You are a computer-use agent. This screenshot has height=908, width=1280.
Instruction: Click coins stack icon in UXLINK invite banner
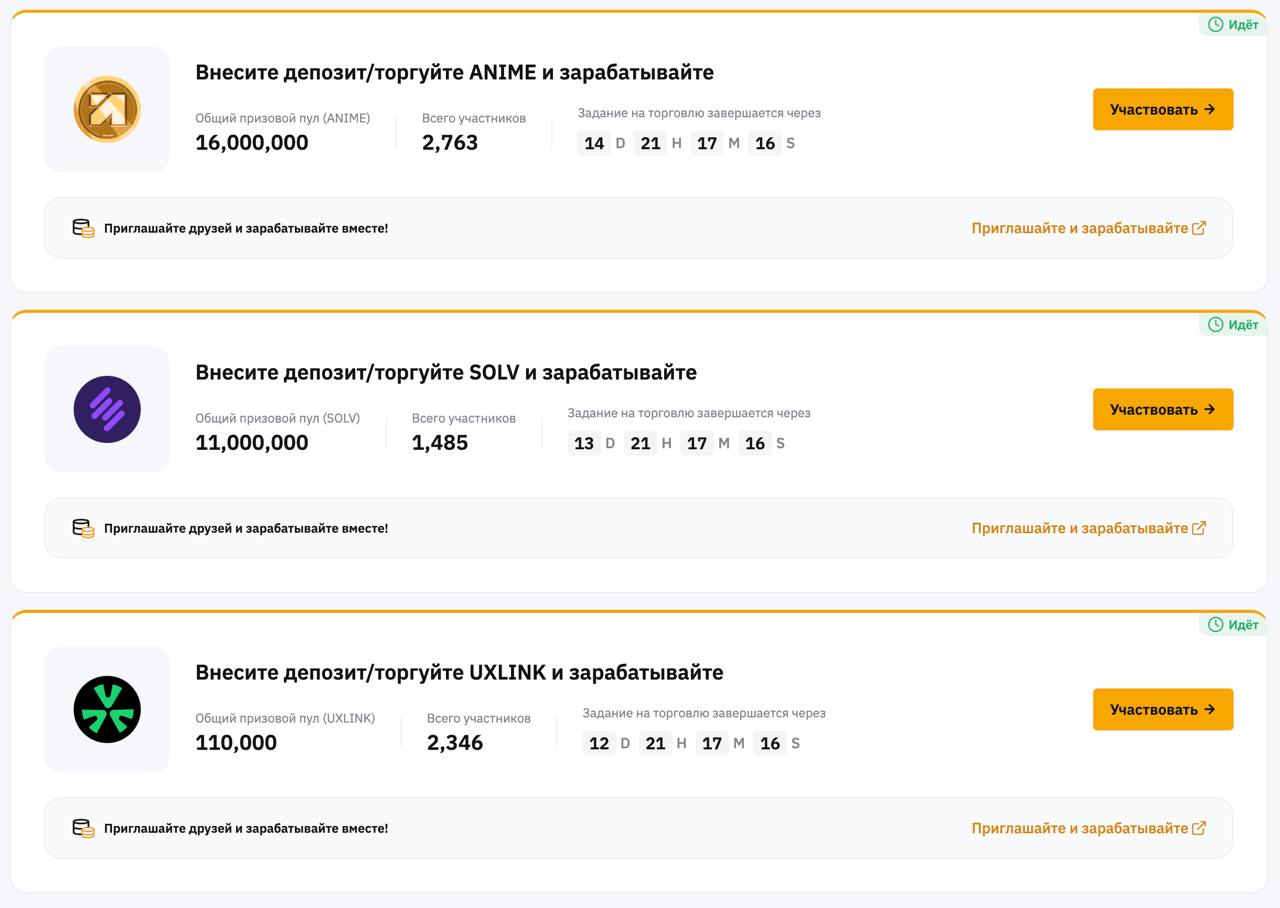[83, 828]
